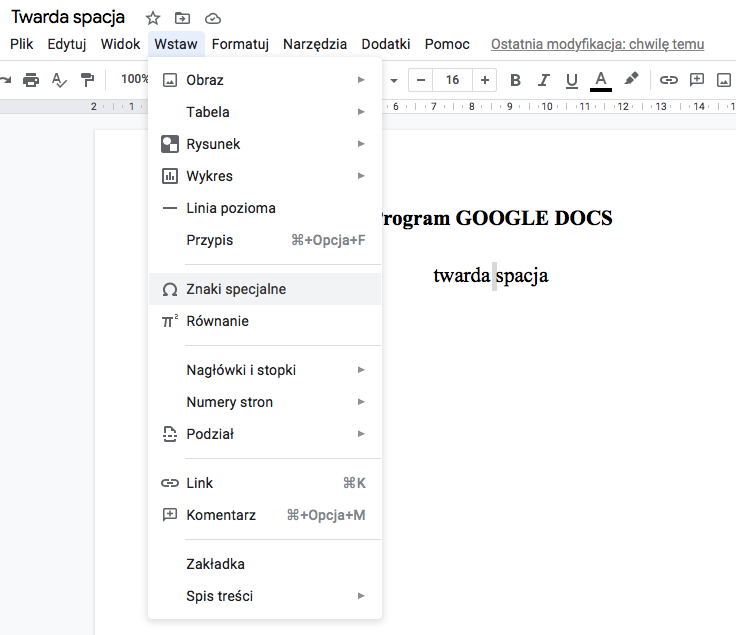Toggle bold formatting
The width and height of the screenshot is (736, 635).
pos(515,80)
